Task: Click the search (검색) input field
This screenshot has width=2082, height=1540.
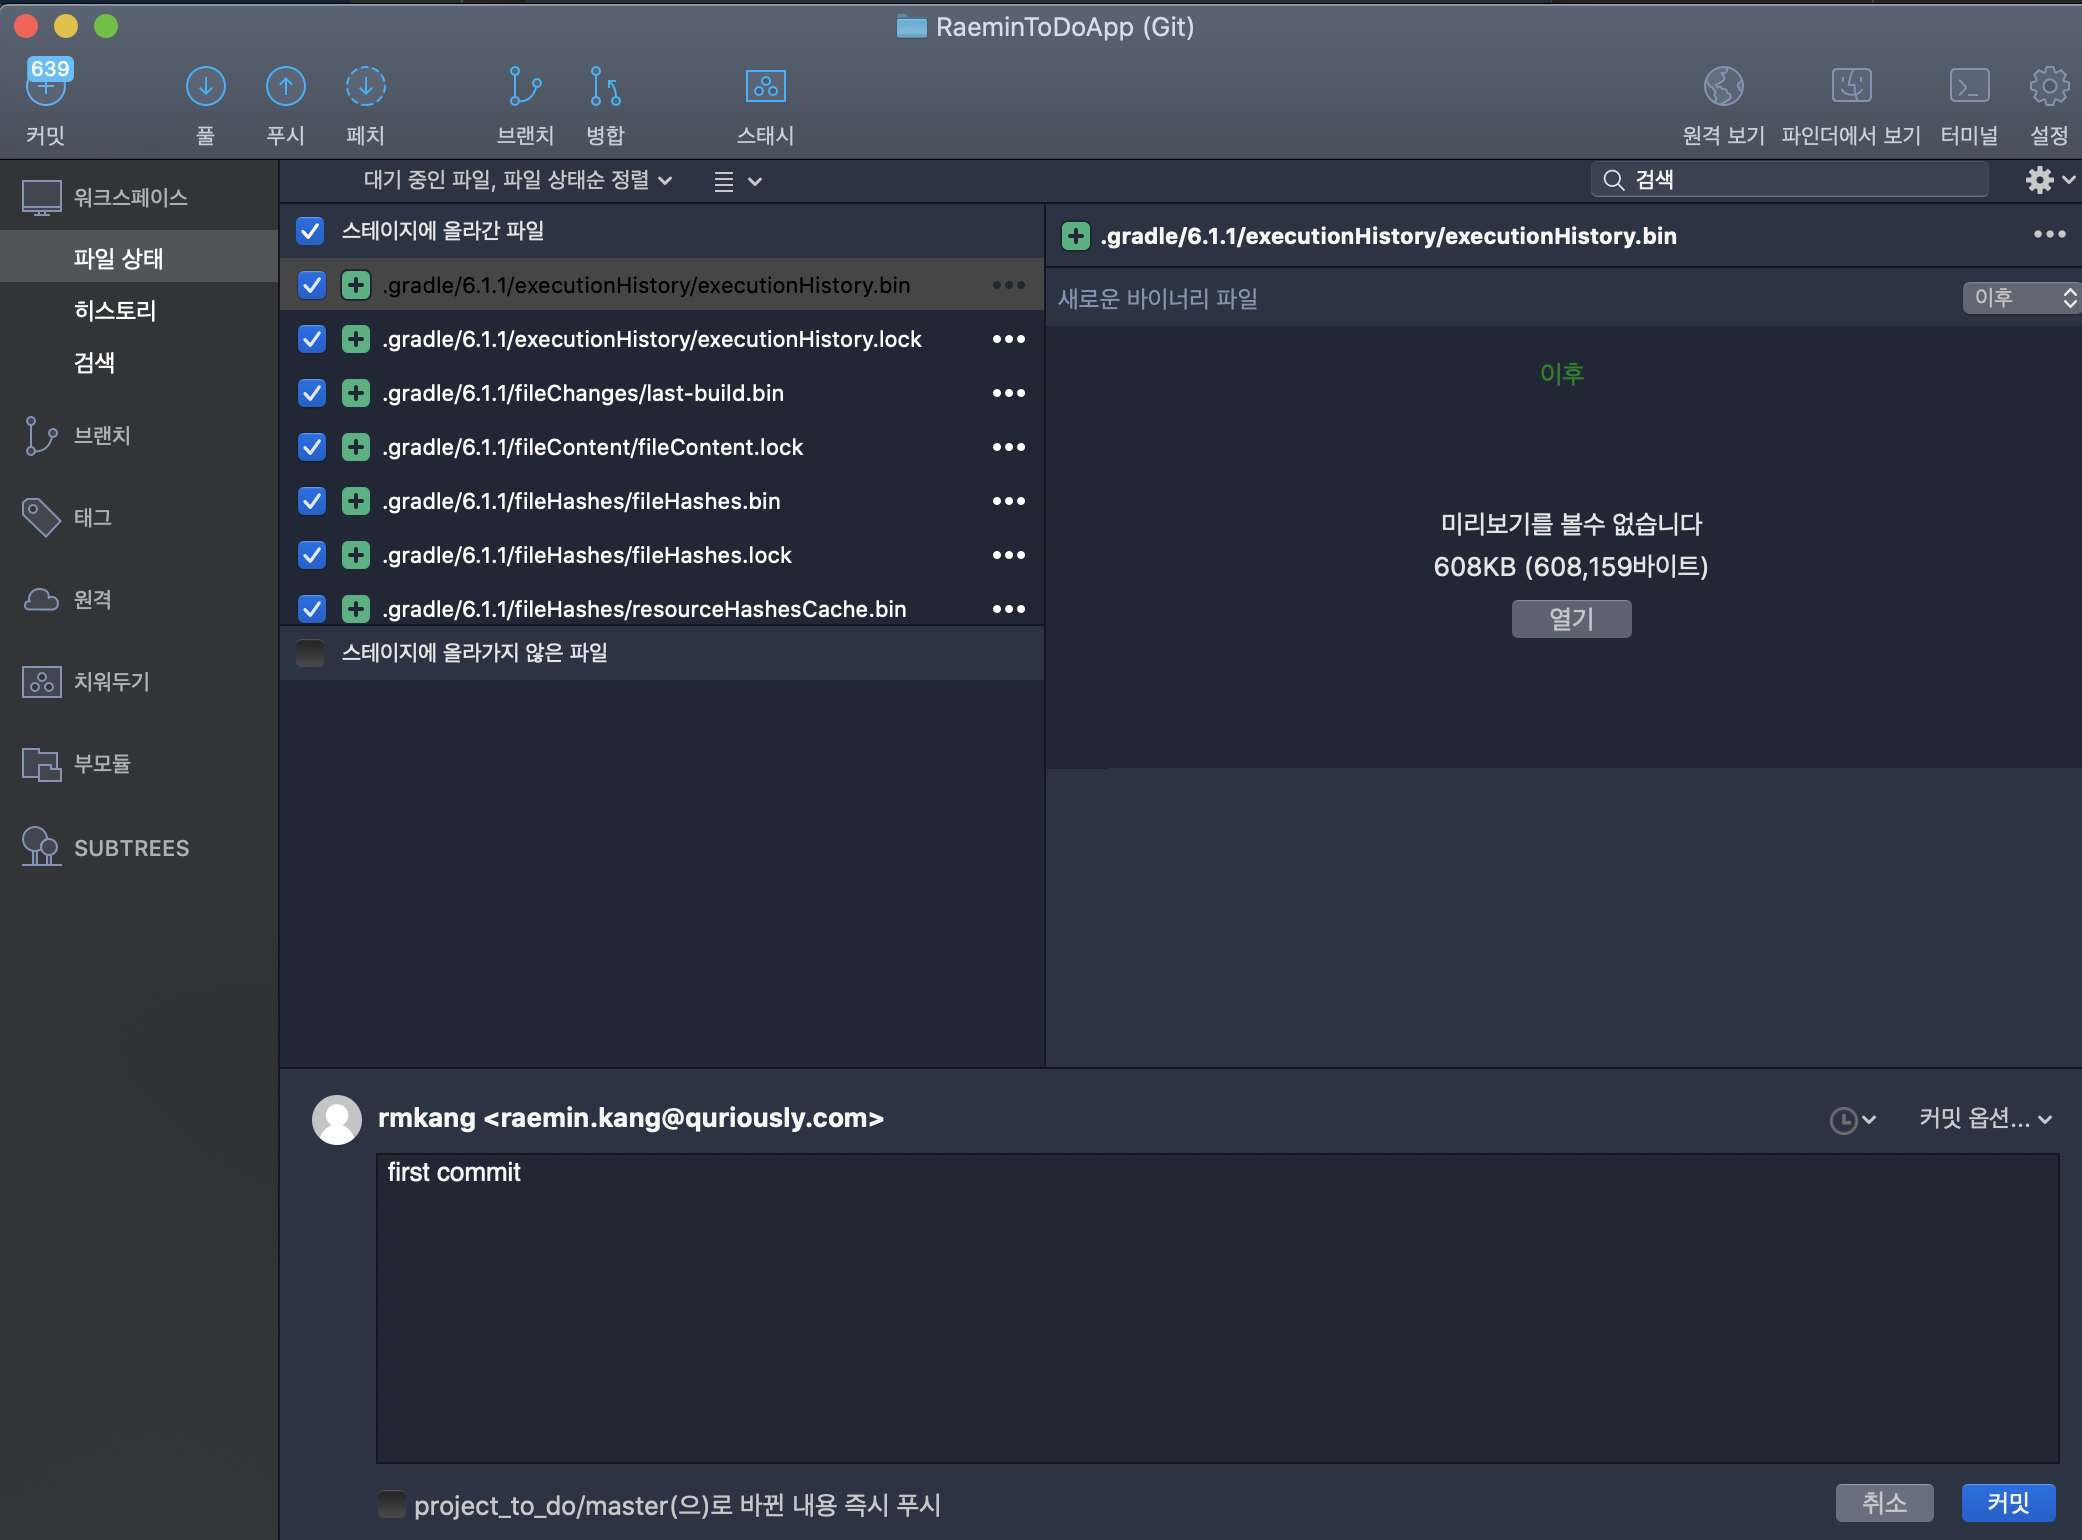Action: 1789,180
